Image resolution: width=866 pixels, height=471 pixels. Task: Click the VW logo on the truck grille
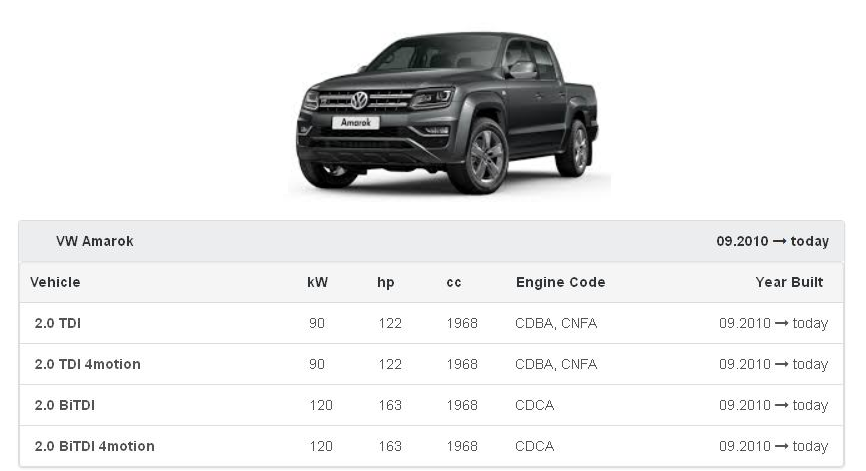360,100
